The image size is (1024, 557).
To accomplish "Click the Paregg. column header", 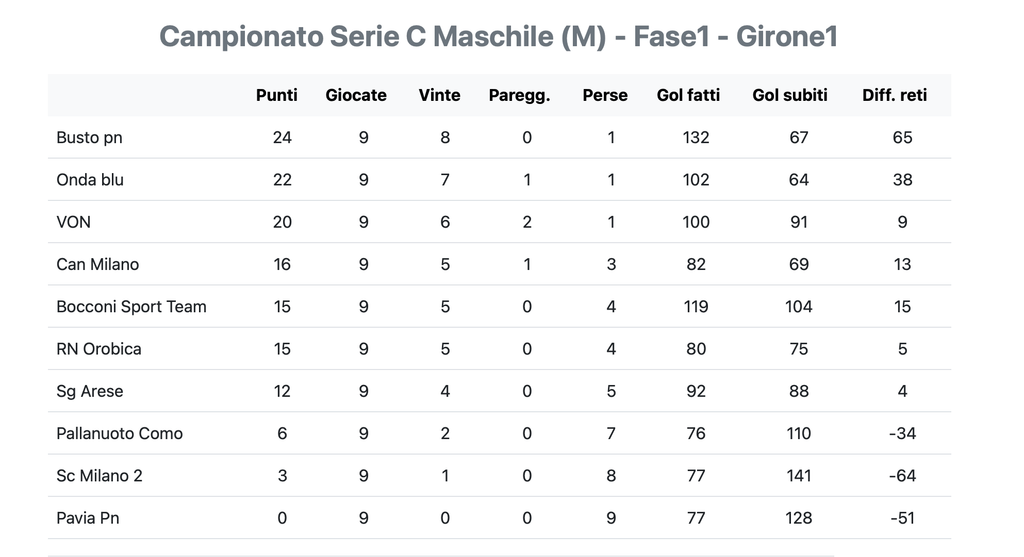I will click(519, 95).
